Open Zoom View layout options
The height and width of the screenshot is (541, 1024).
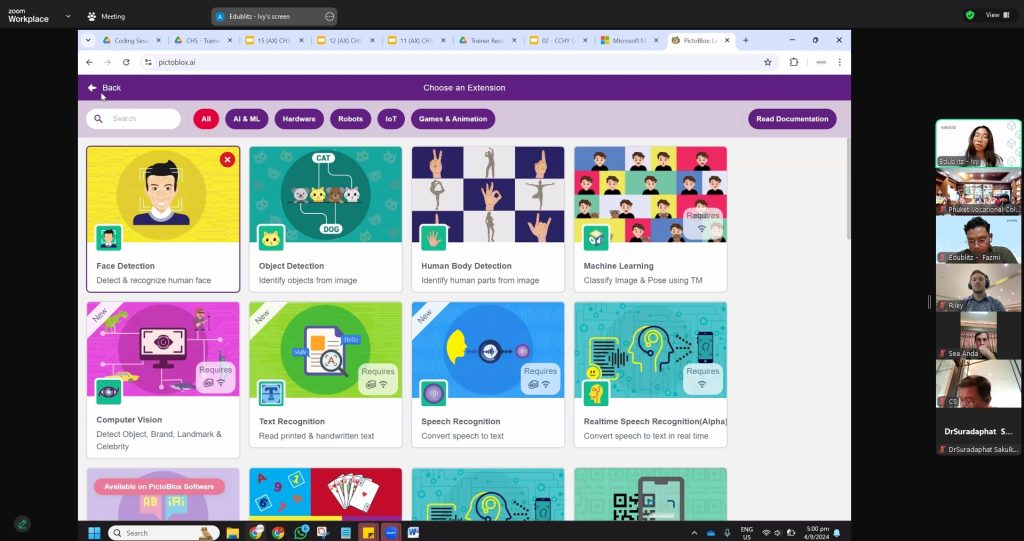click(997, 15)
